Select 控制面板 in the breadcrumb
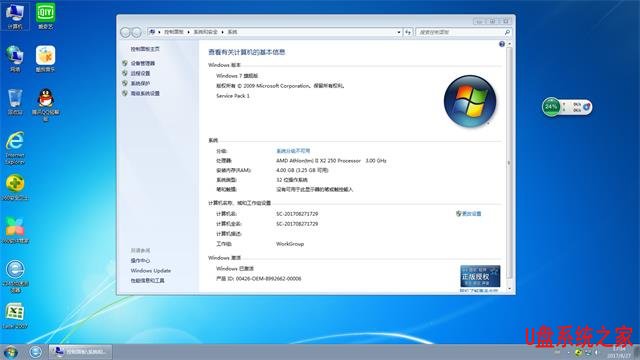 (x=174, y=32)
